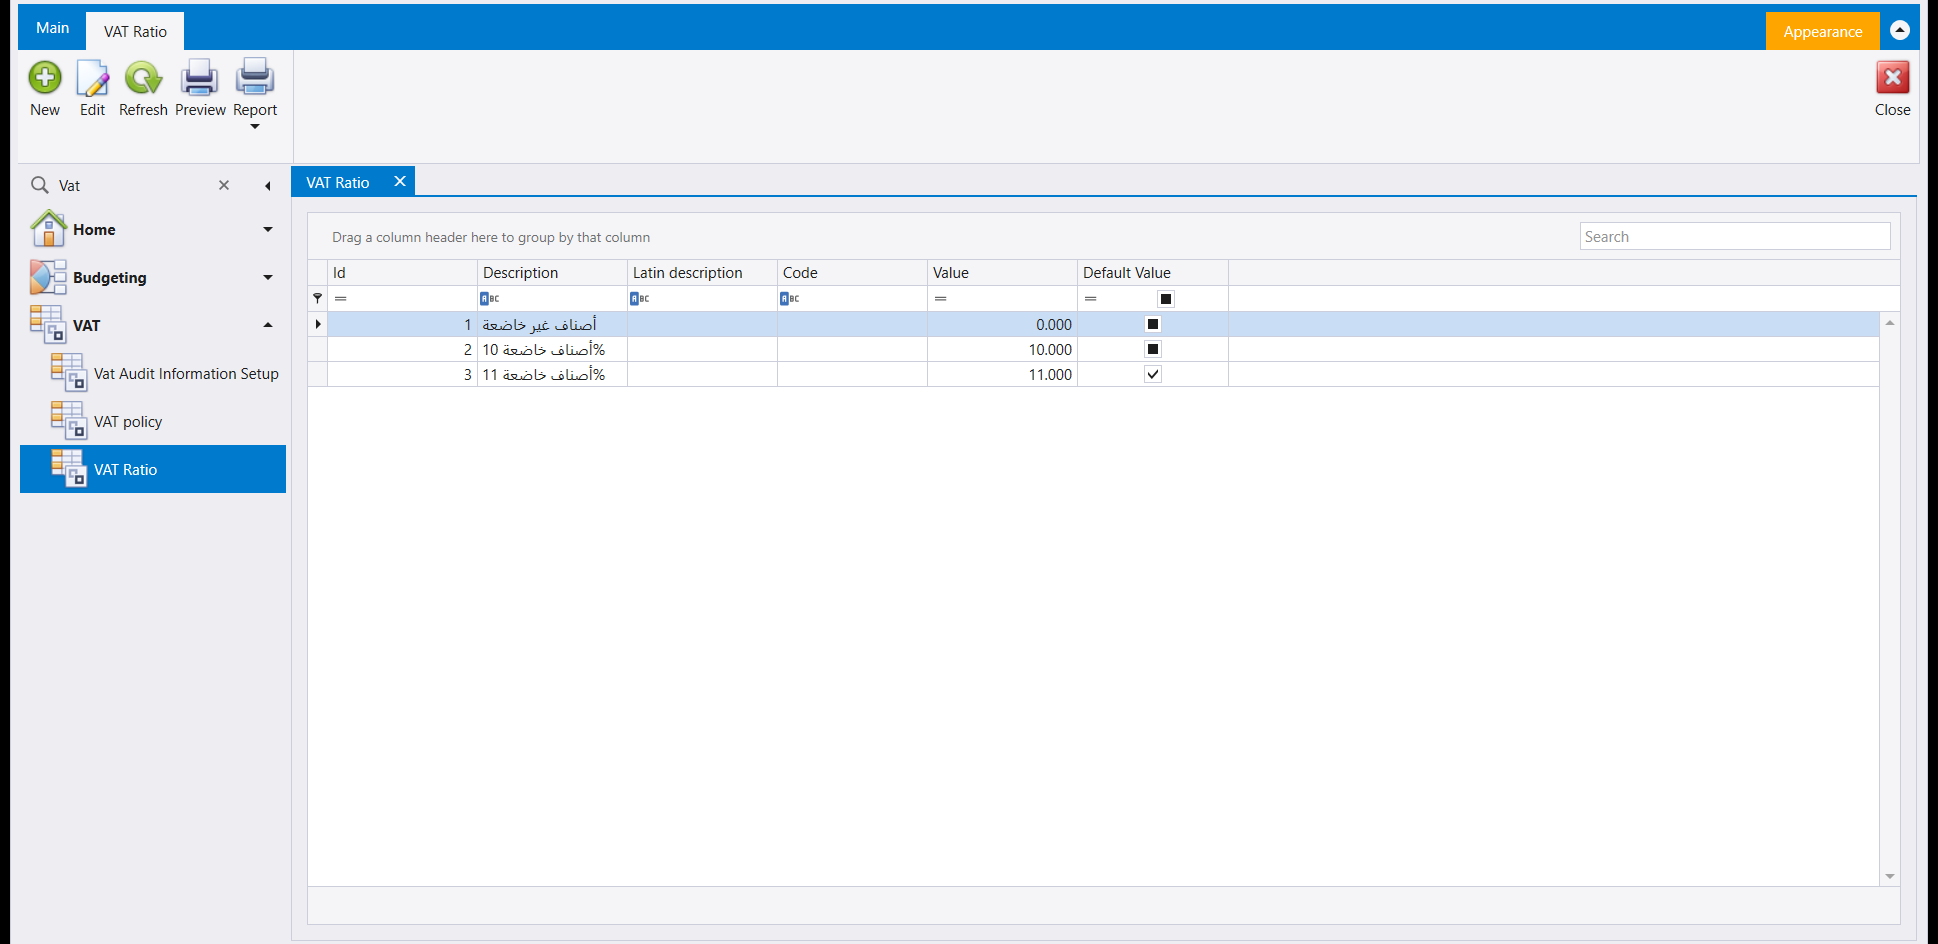Open the Preview printer icon
Image resolution: width=1938 pixels, height=944 pixels.
[200, 78]
